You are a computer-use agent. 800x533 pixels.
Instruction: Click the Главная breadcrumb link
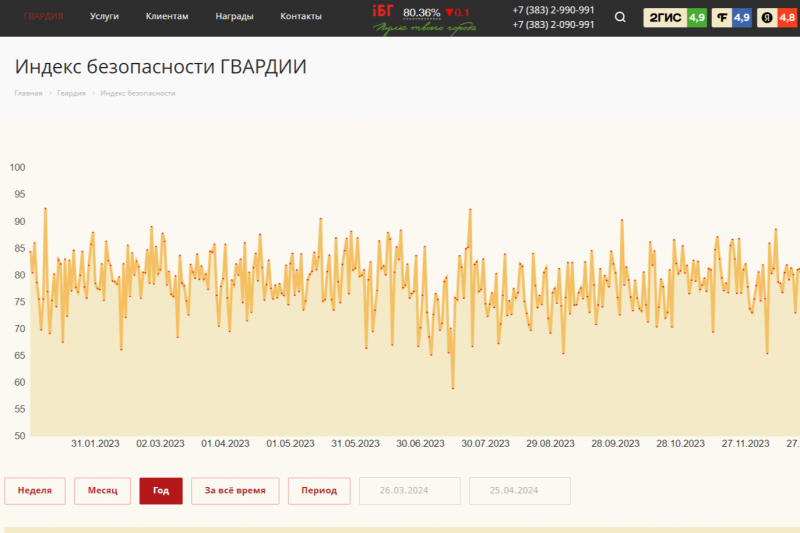coord(28,93)
